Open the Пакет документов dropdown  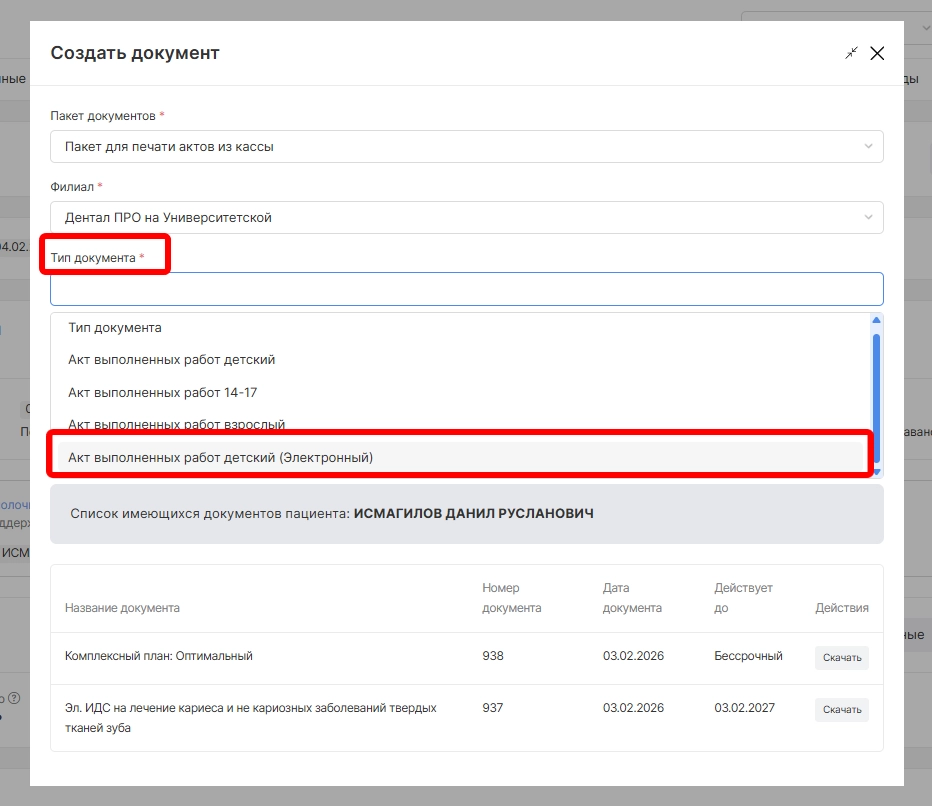pos(466,146)
